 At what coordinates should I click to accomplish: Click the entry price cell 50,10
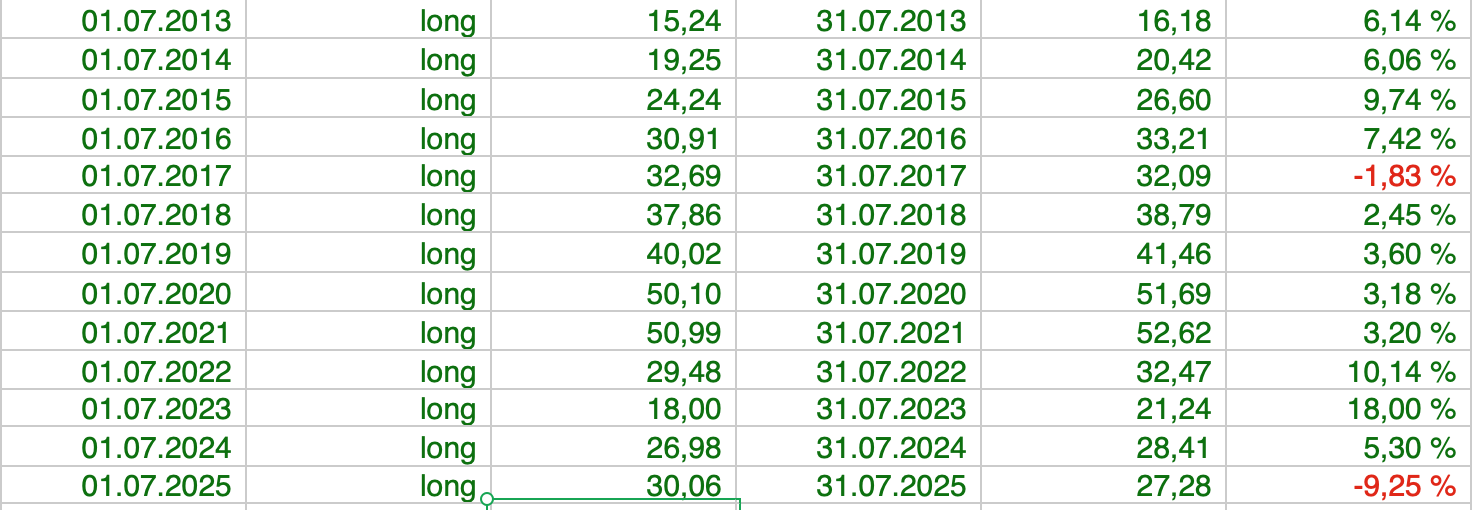684,294
